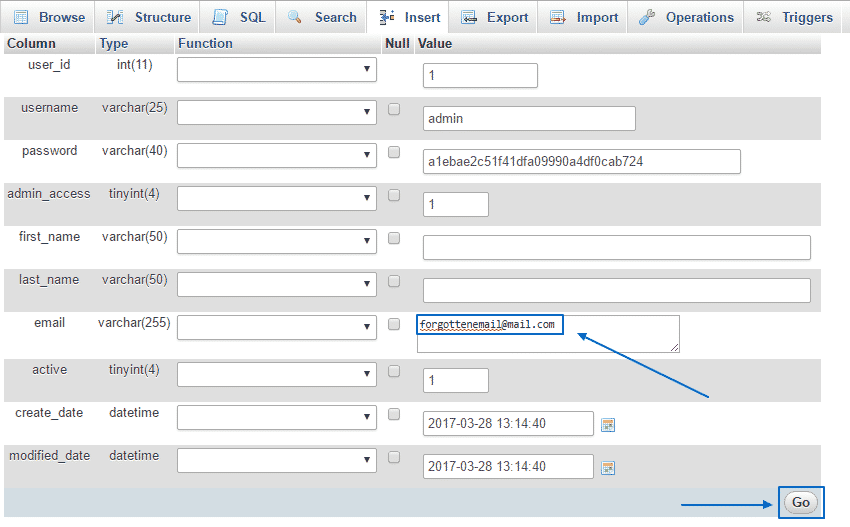
Task: Toggle Null checkbox for password
Action: click(394, 152)
